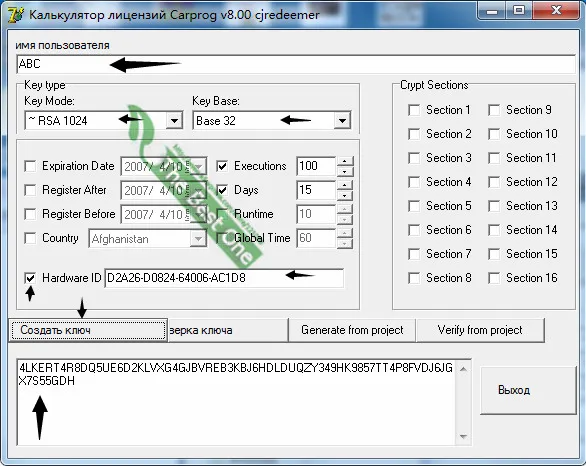586x466 pixels.
Task: Click the Создать ключ button
Action: (x=88, y=330)
